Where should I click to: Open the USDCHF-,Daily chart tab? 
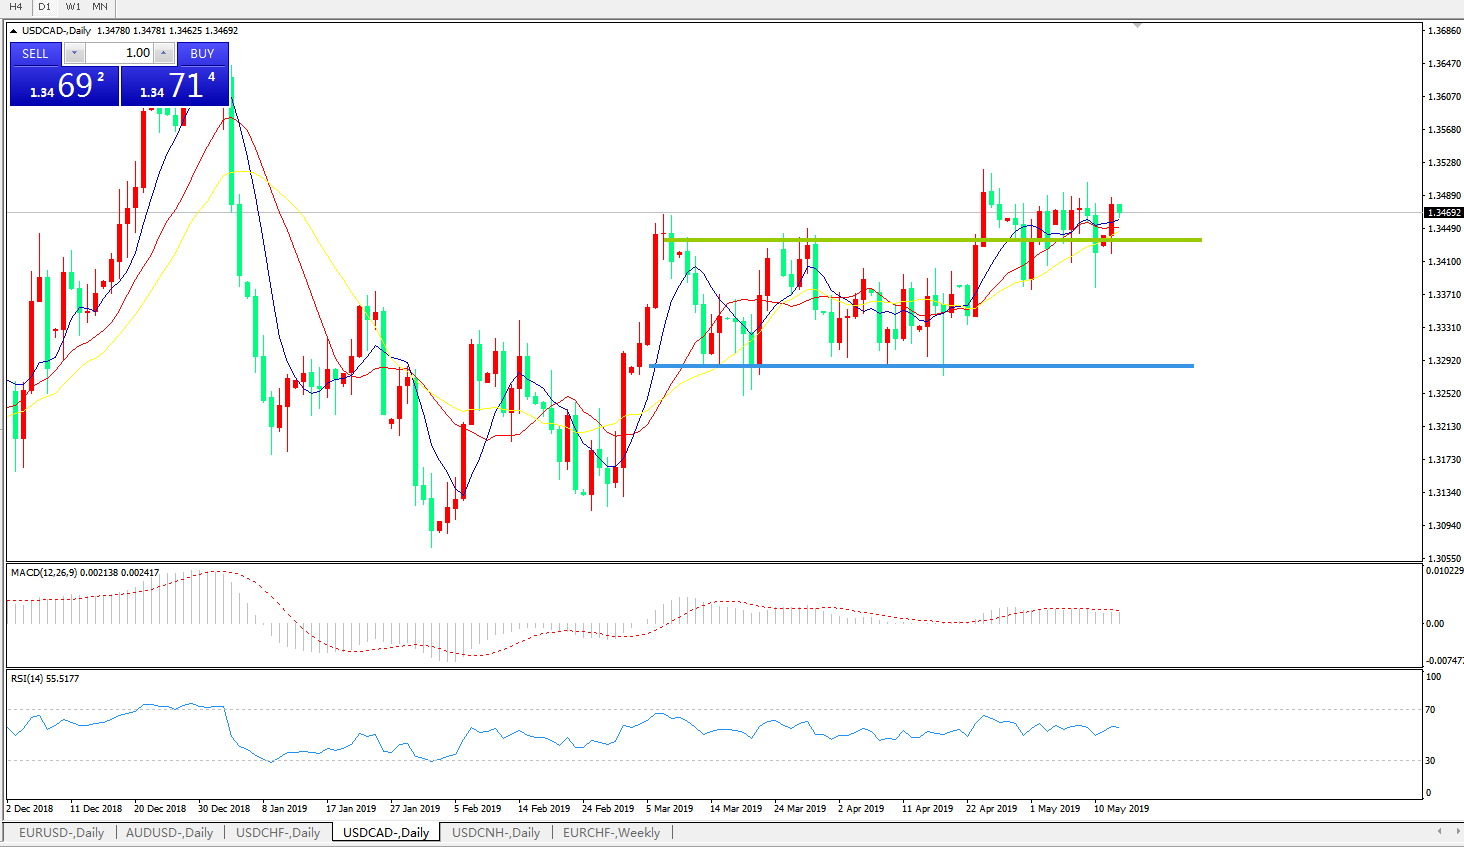278,832
